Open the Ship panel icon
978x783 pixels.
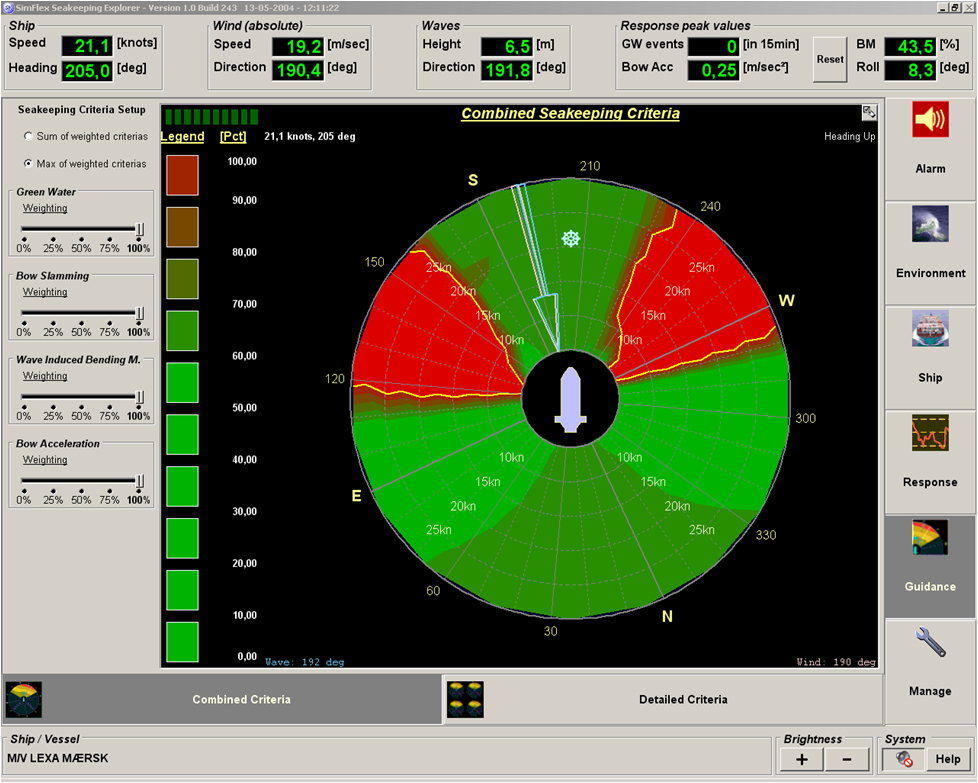tap(930, 328)
